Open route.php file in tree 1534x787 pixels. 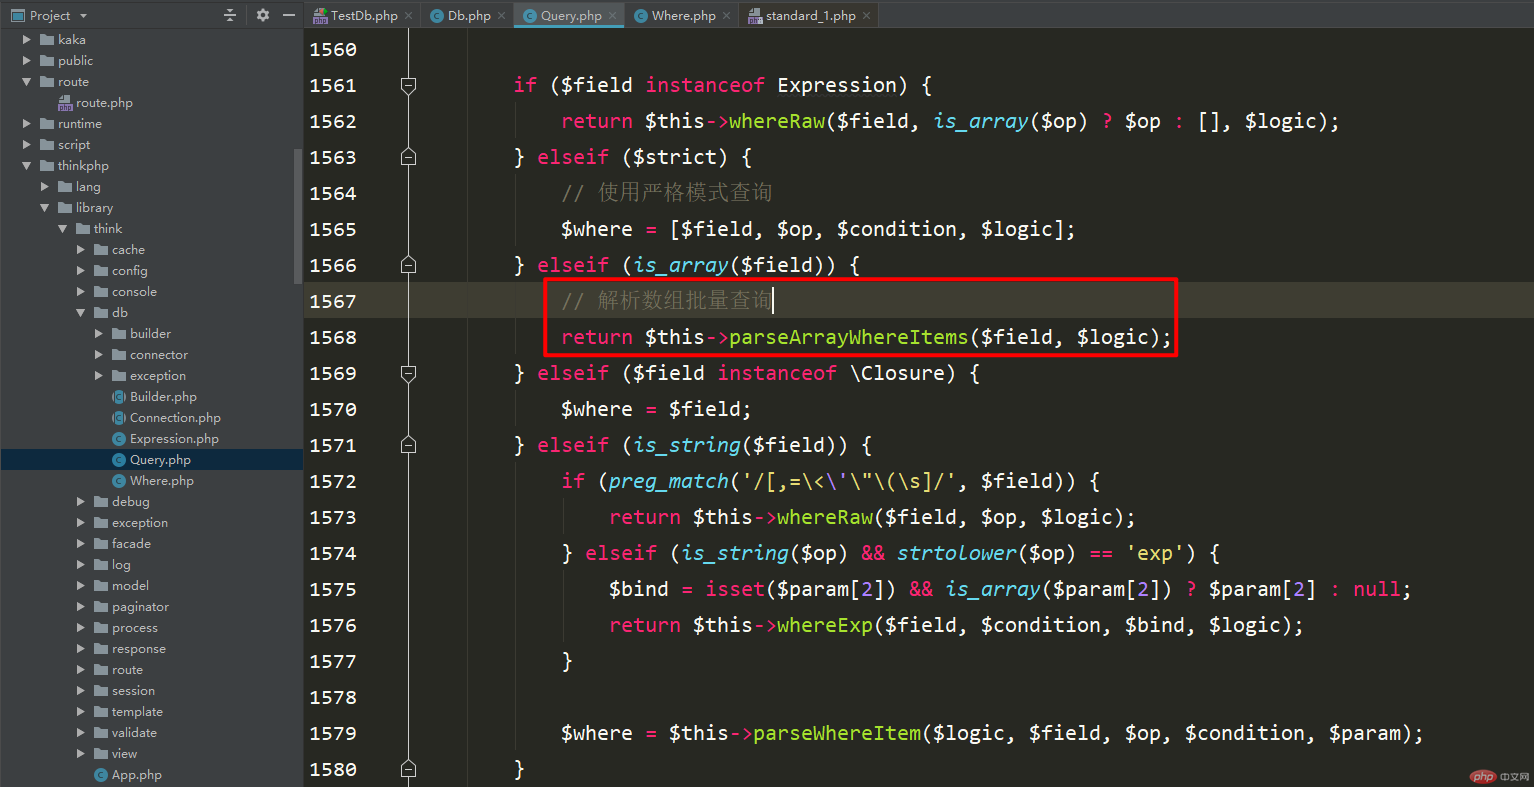point(104,103)
